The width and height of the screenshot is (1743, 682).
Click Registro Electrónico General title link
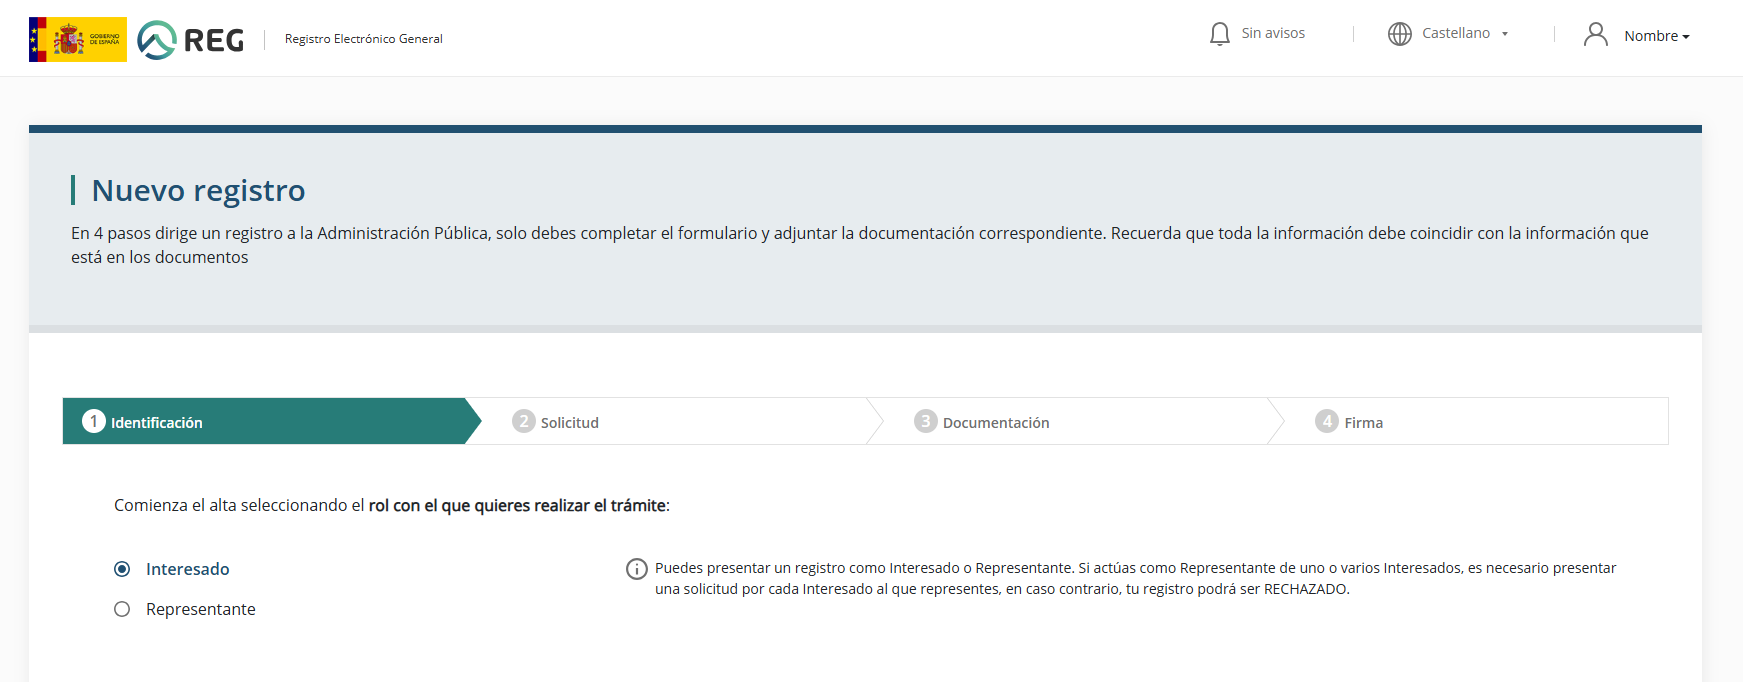(x=363, y=39)
